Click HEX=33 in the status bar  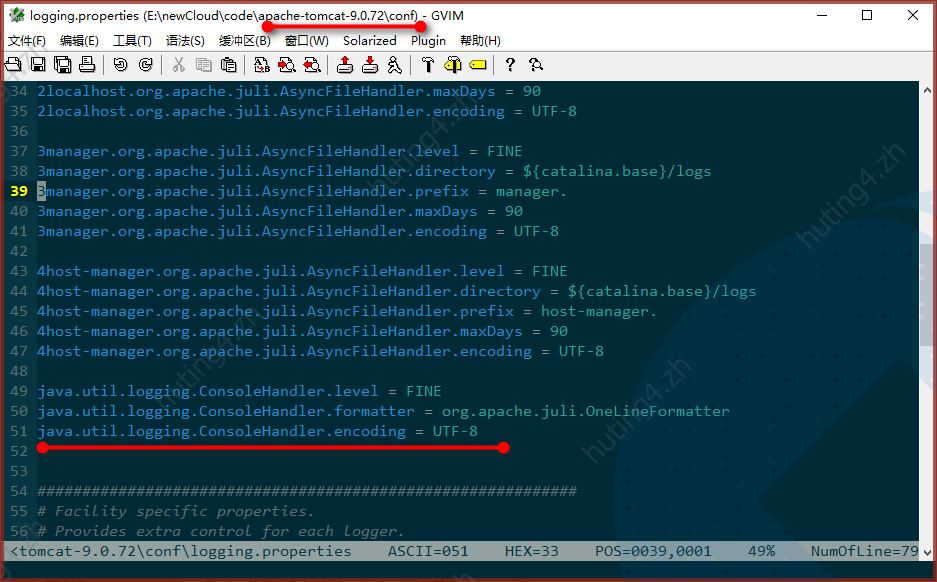pos(531,551)
